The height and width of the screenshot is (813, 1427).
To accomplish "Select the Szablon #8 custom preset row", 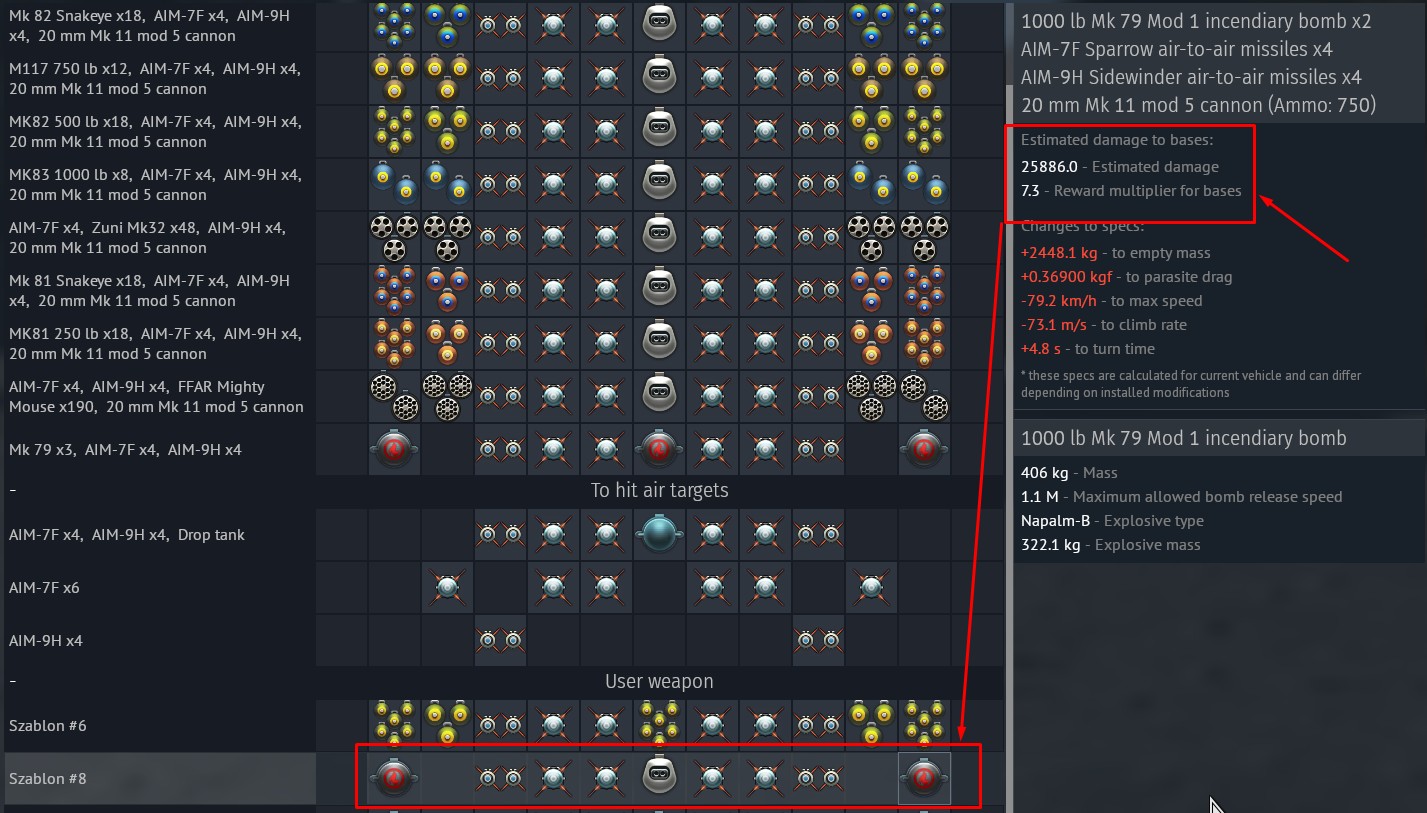I will point(502,778).
